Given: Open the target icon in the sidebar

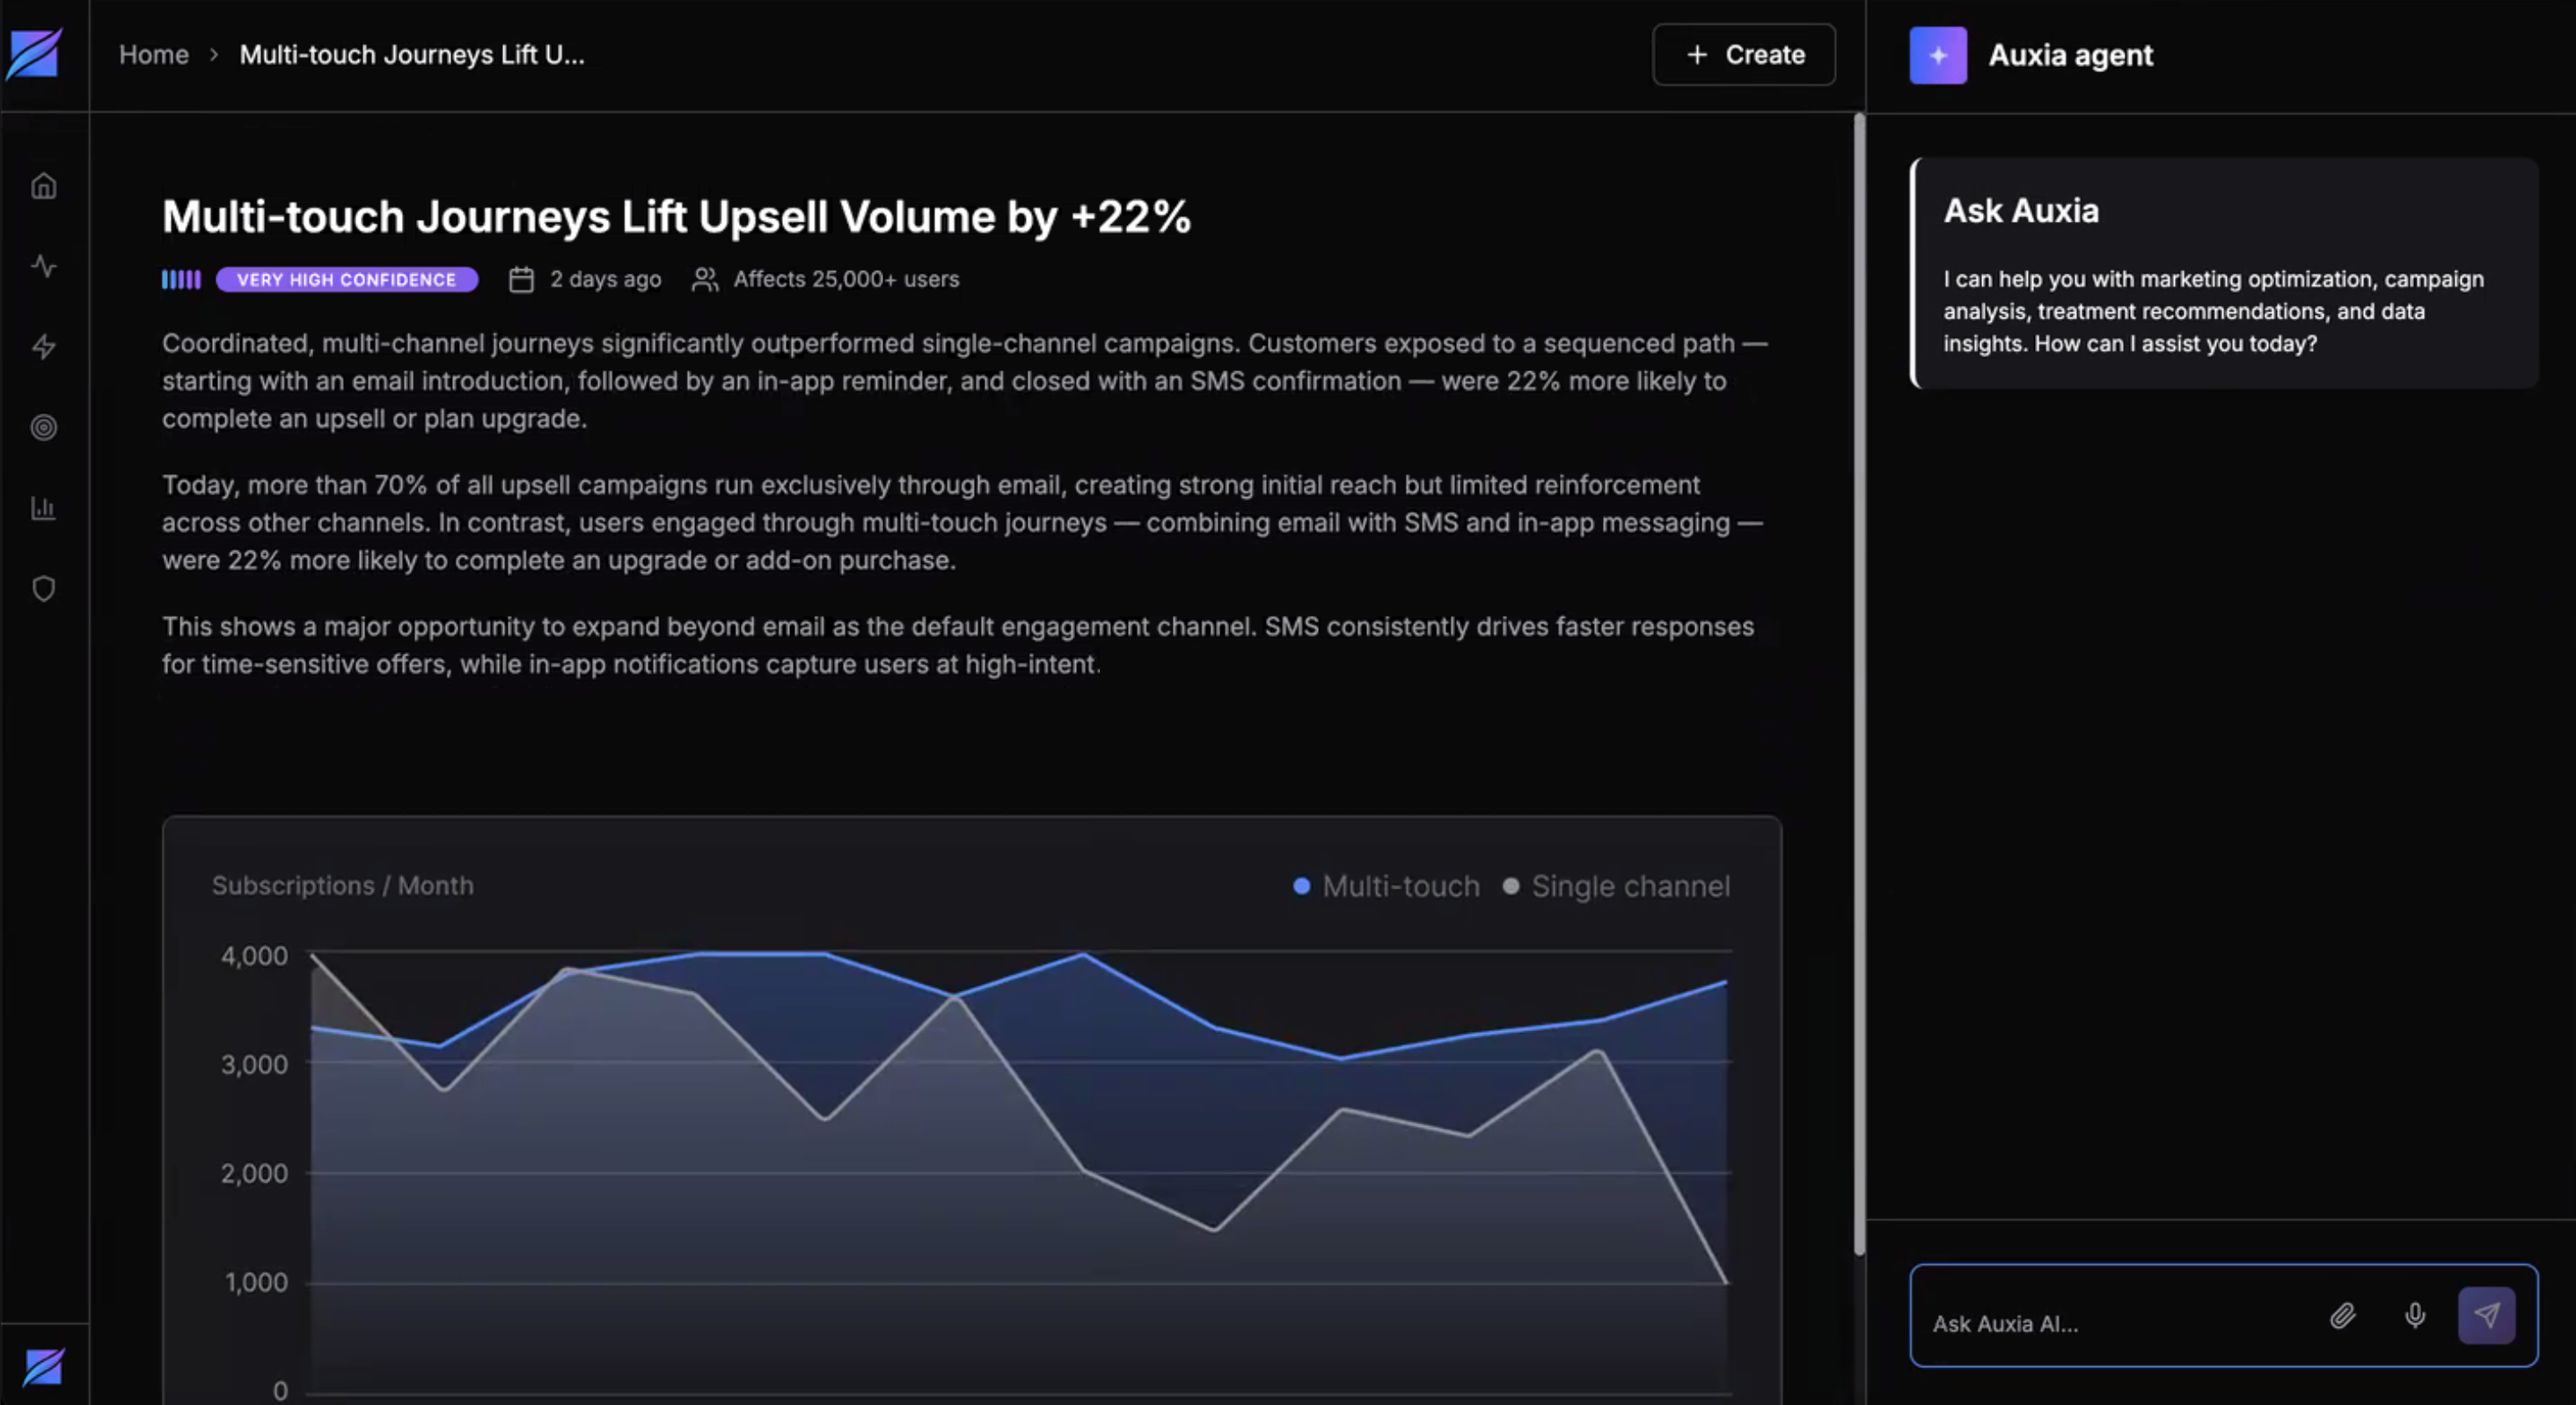Looking at the screenshot, I should point(43,427).
